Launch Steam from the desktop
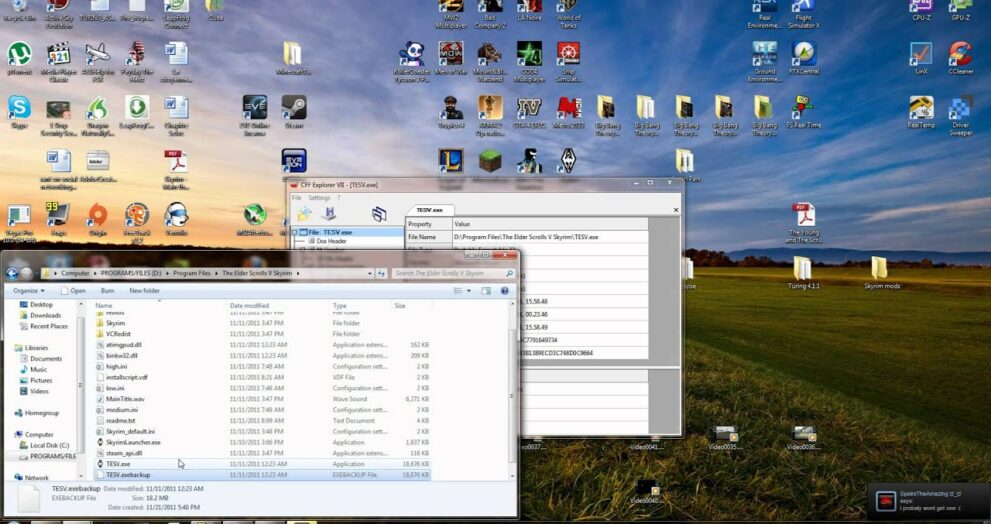The height and width of the screenshot is (524, 991). [x=294, y=107]
